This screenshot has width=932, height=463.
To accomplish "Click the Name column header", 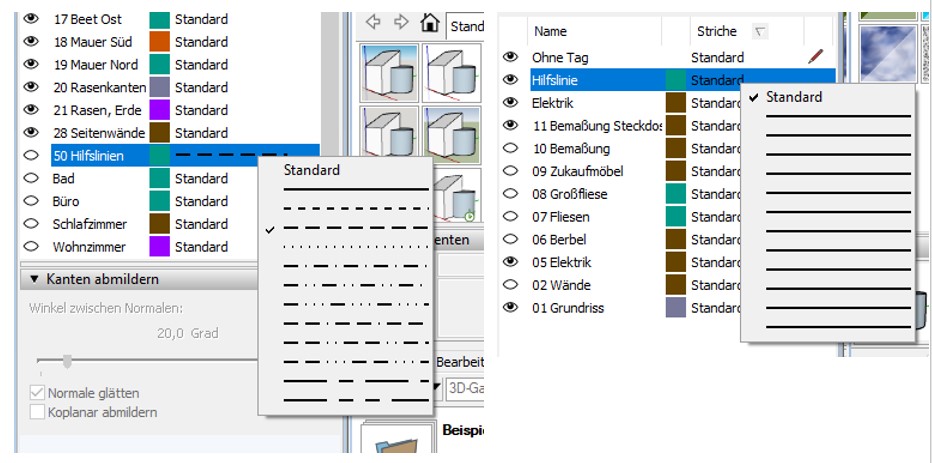I will point(550,31).
